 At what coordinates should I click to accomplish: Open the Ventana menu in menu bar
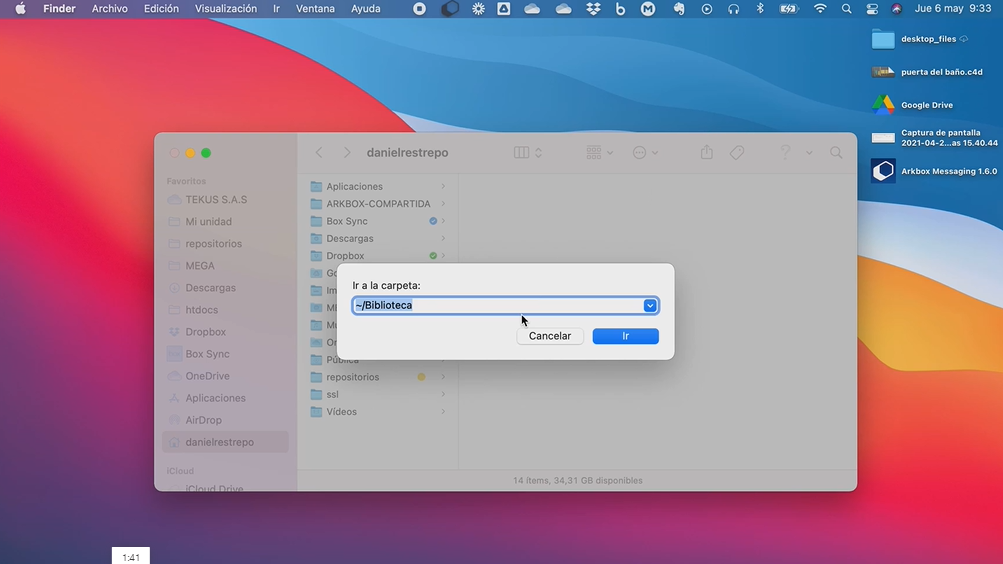315,9
